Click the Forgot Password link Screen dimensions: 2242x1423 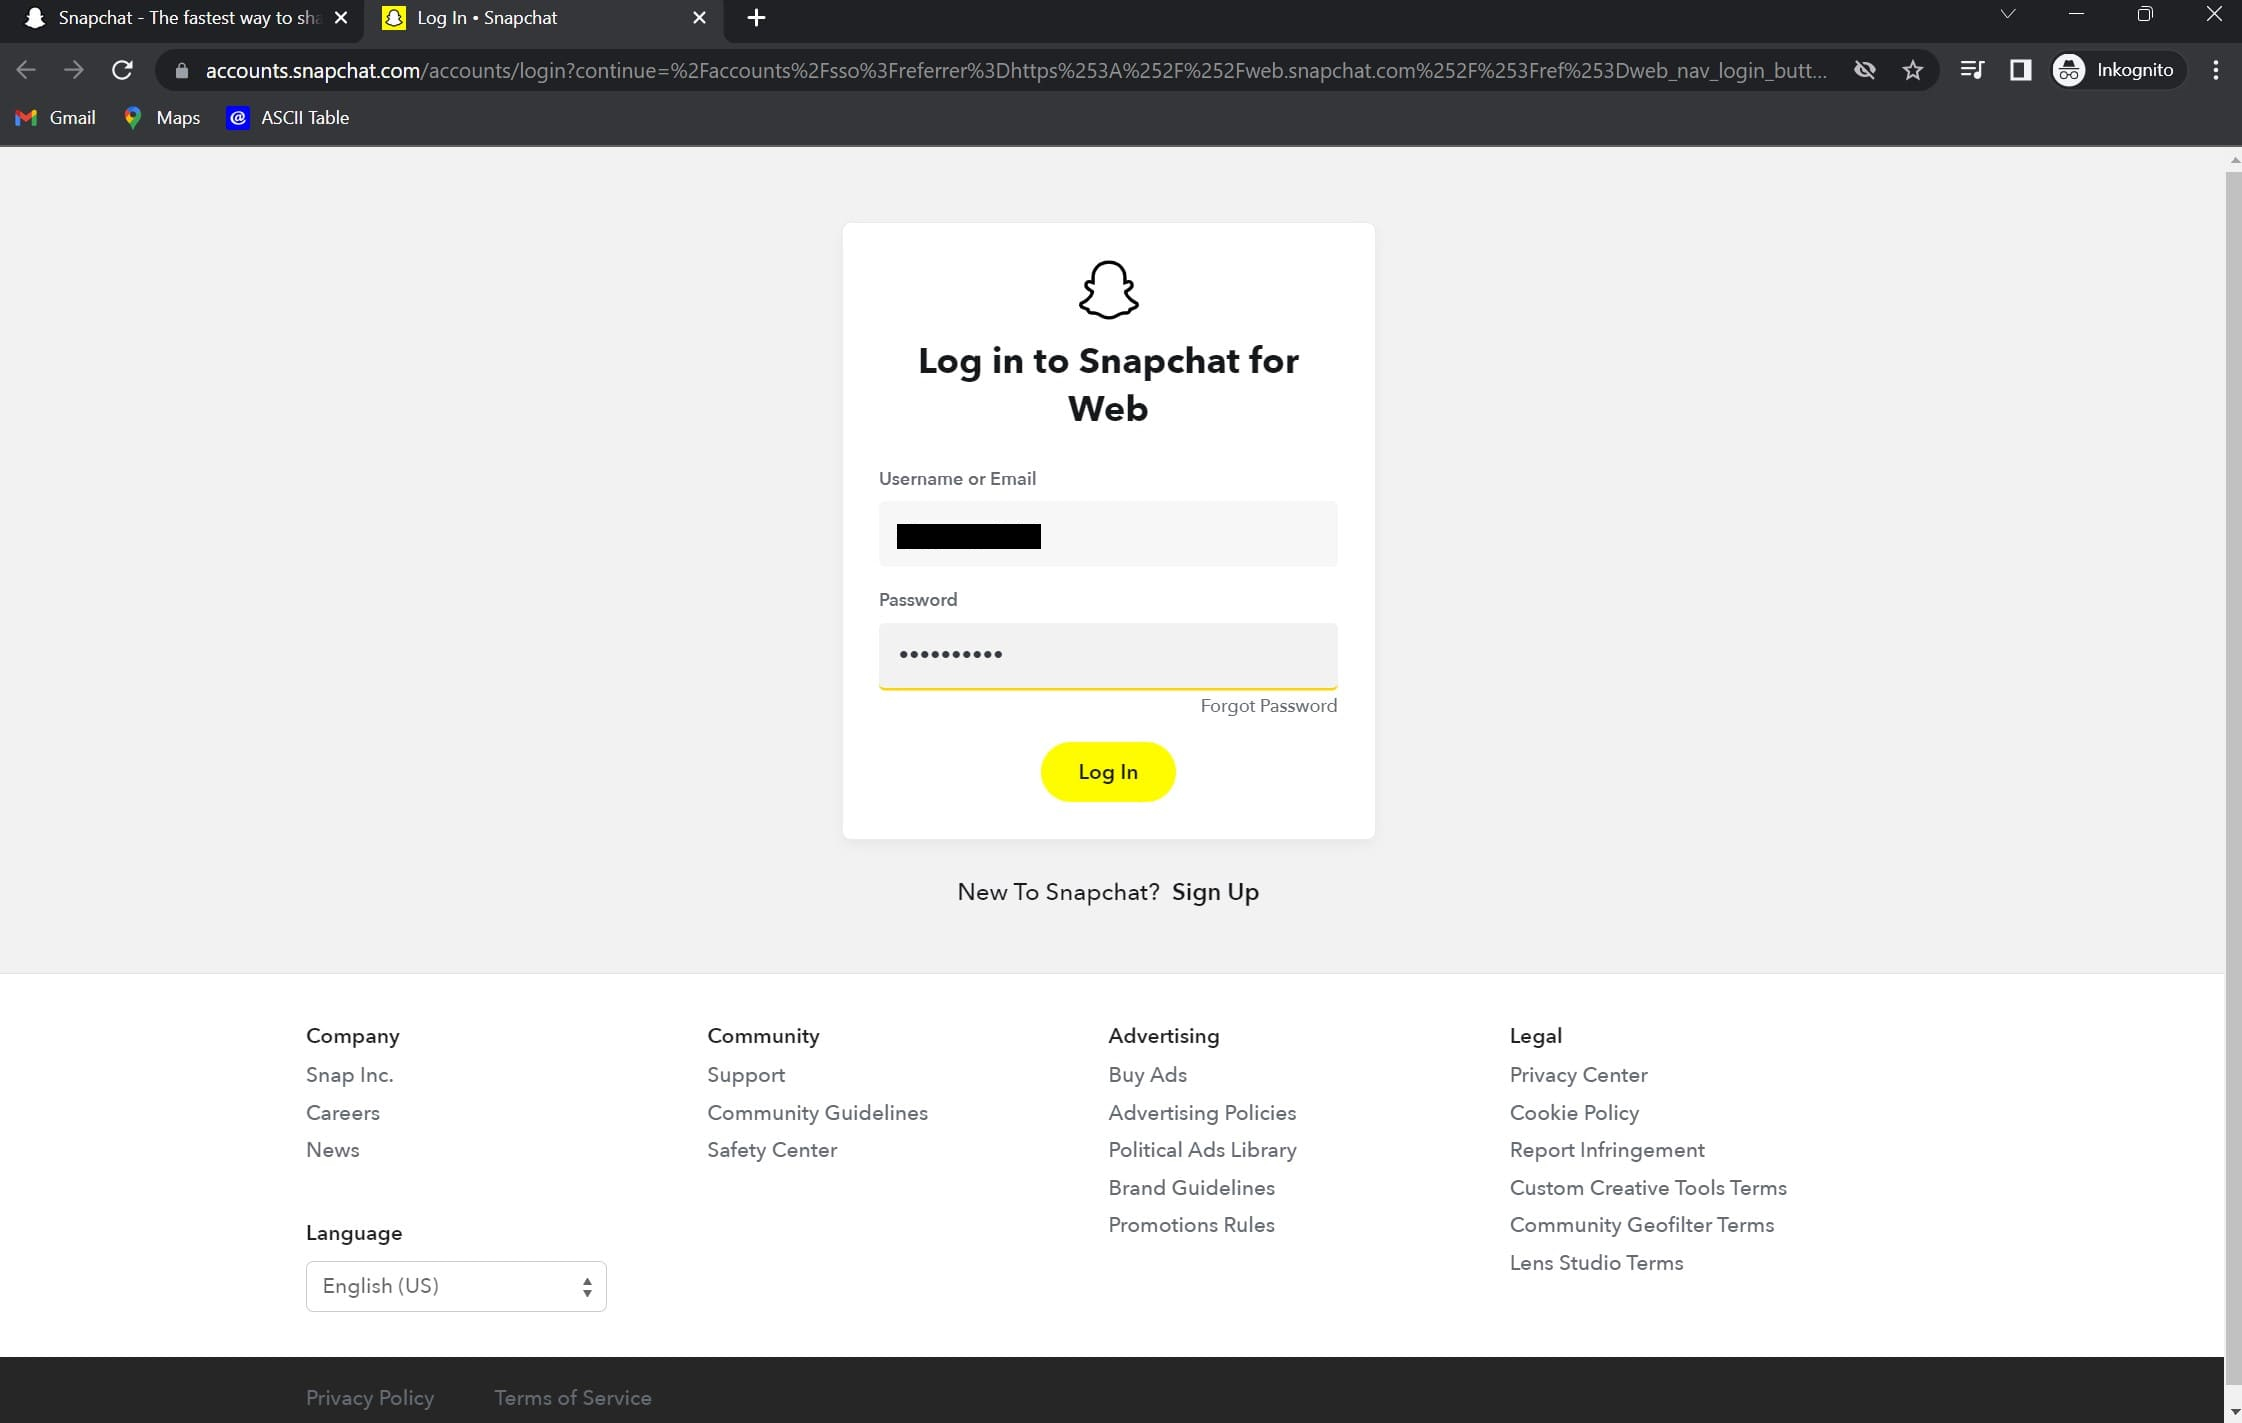coord(1268,706)
